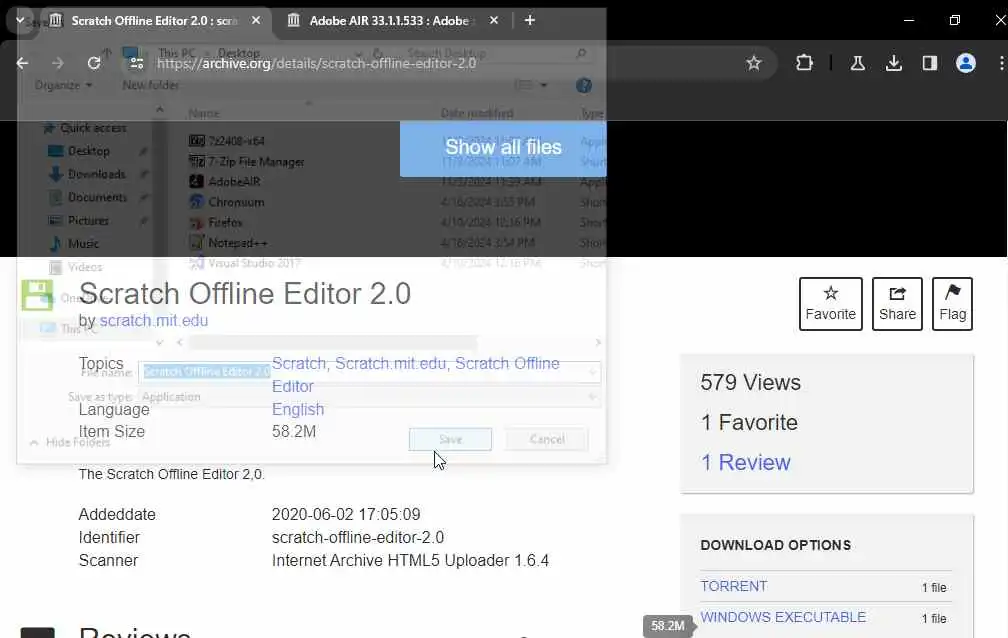
Task: Select the Firefox shortcut in list
Action: [x=216, y=223]
